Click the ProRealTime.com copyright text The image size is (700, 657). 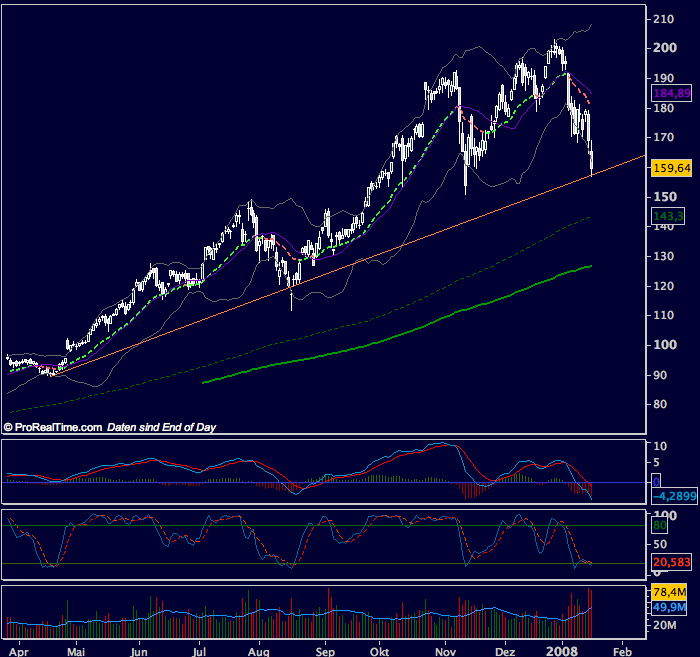pyautogui.click(x=53, y=427)
